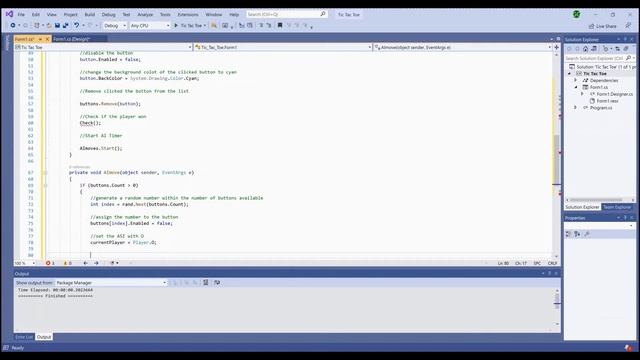Open the Tic_Tac_Toe.Form1 class dropdown
The width and height of the screenshot is (640, 360).
[x=283, y=47]
